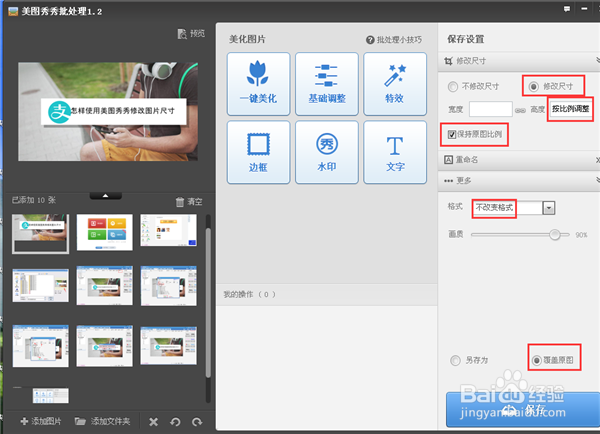The width and height of the screenshot is (600, 434).
Task: Collapse the 更多 more section
Action: tap(519, 181)
